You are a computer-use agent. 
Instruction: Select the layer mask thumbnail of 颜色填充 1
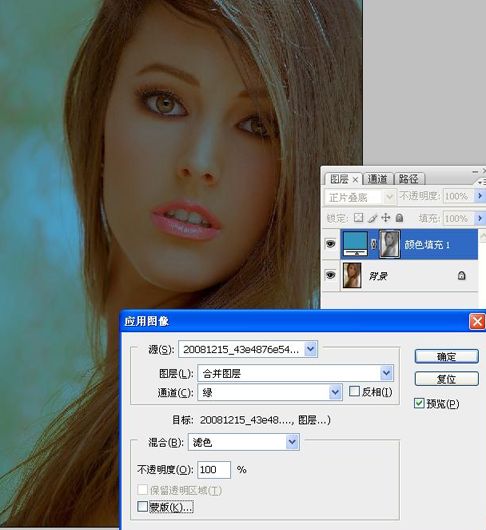(x=390, y=244)
